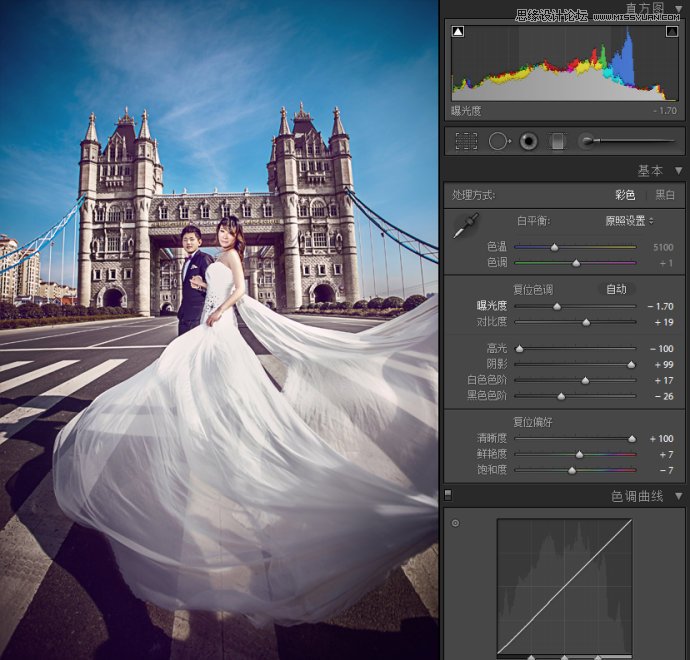Click the wedding photo preview image
The height and width of the screenshot is (660, 690).
(219, 330)
